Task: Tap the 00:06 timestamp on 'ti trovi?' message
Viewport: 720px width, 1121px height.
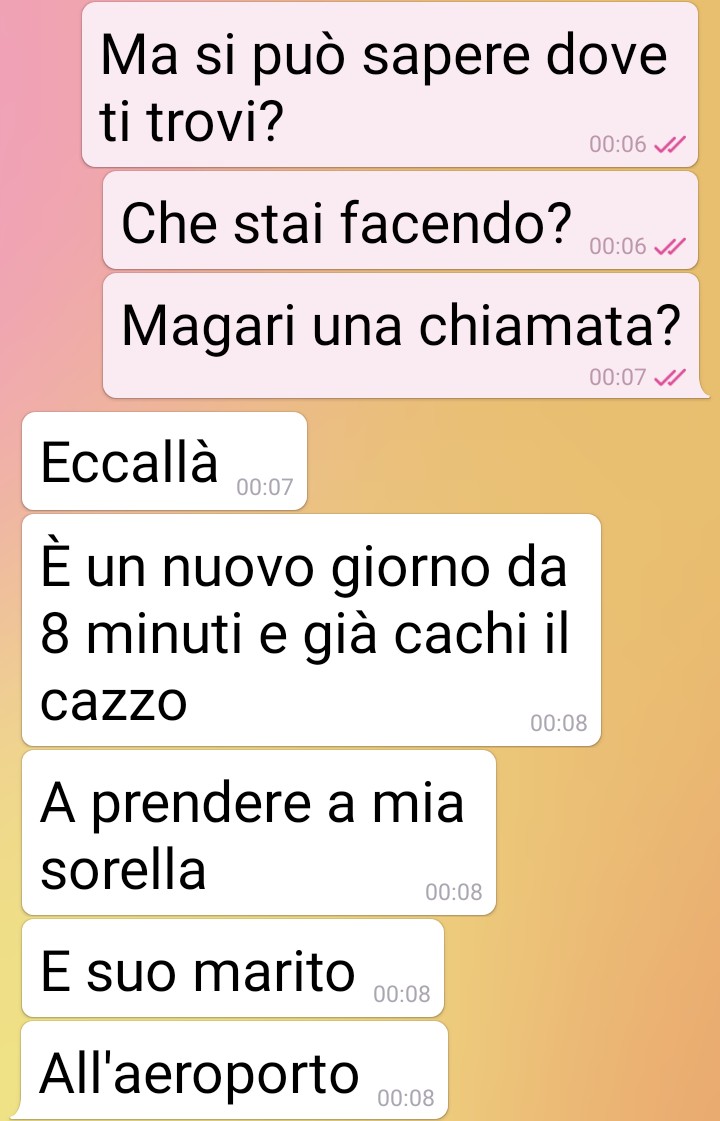Action: pyautogui.click(x=618, y=144)
